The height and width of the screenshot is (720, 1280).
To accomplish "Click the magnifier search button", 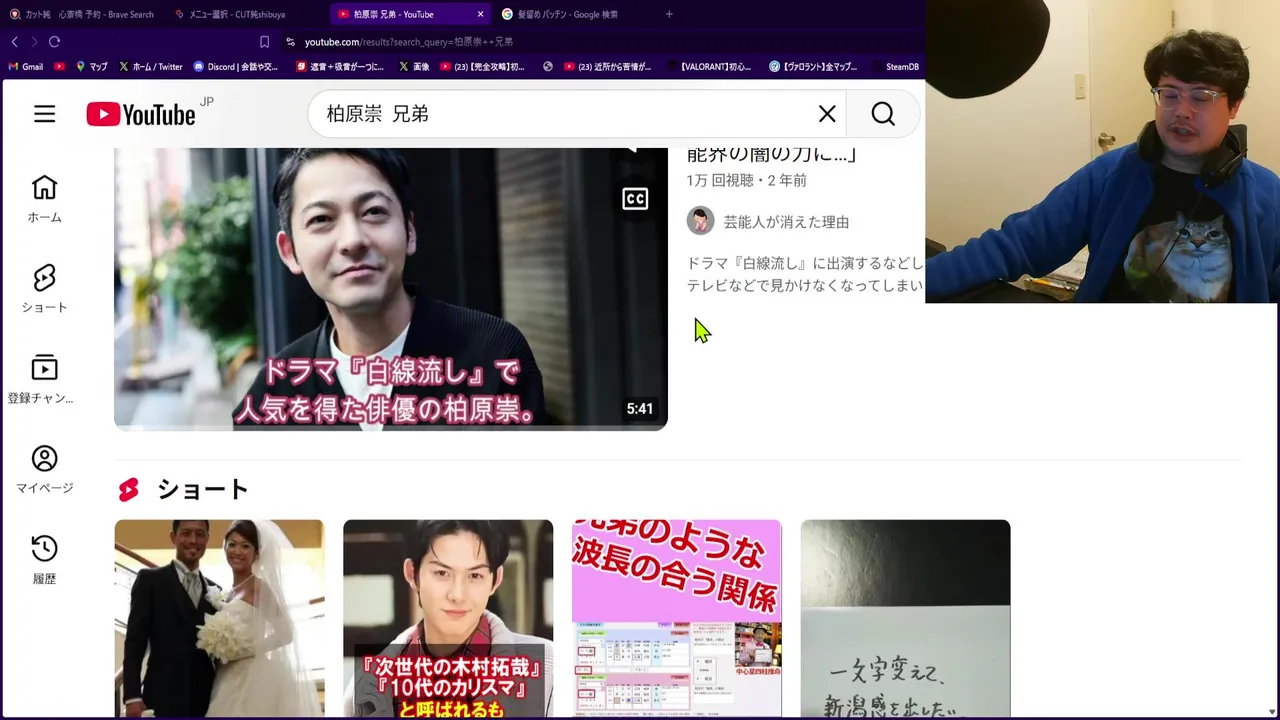I will pyautogui.click(x=883, y=114).
